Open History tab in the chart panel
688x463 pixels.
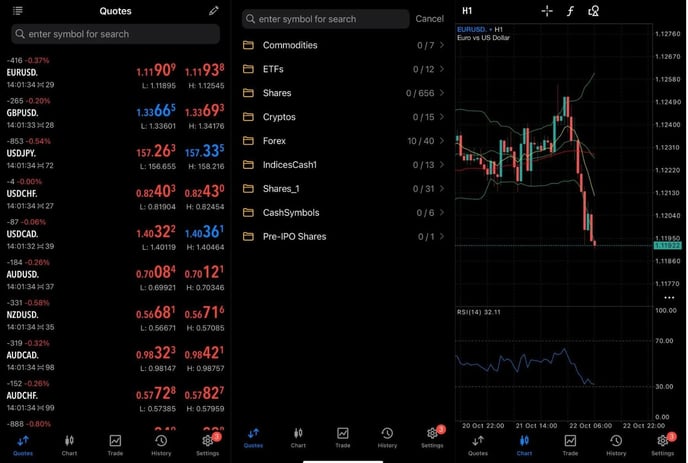click(x=616, y=445)
